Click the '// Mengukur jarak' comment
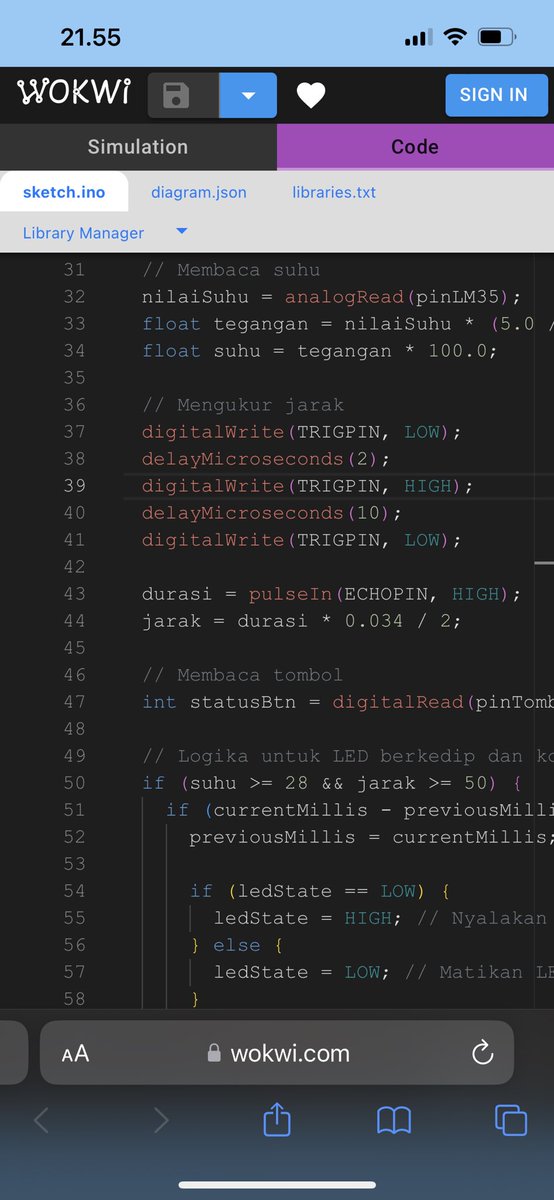Viewport: 554px width, 1200px height. pyautogui.click(x=243, y=405)
